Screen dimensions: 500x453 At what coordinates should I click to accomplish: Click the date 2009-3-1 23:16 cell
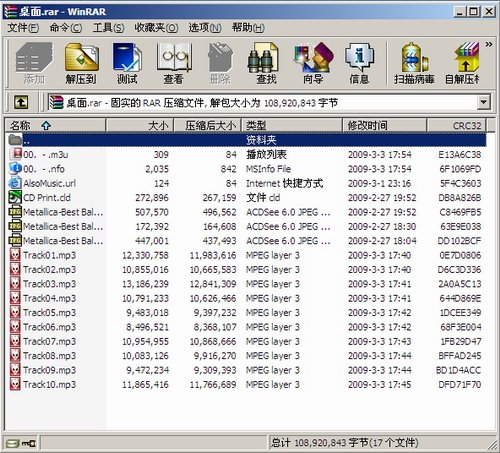click(x=379, y=183)
